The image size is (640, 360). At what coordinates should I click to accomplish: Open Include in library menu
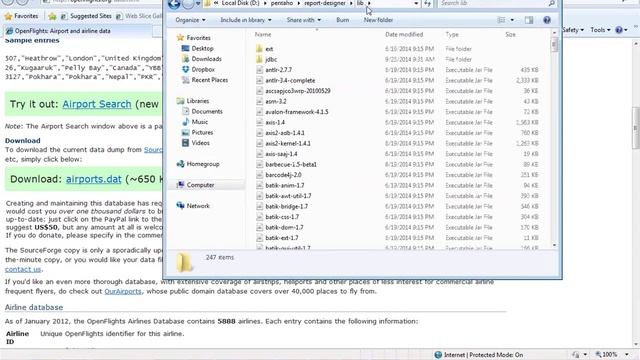click(246, 20)
